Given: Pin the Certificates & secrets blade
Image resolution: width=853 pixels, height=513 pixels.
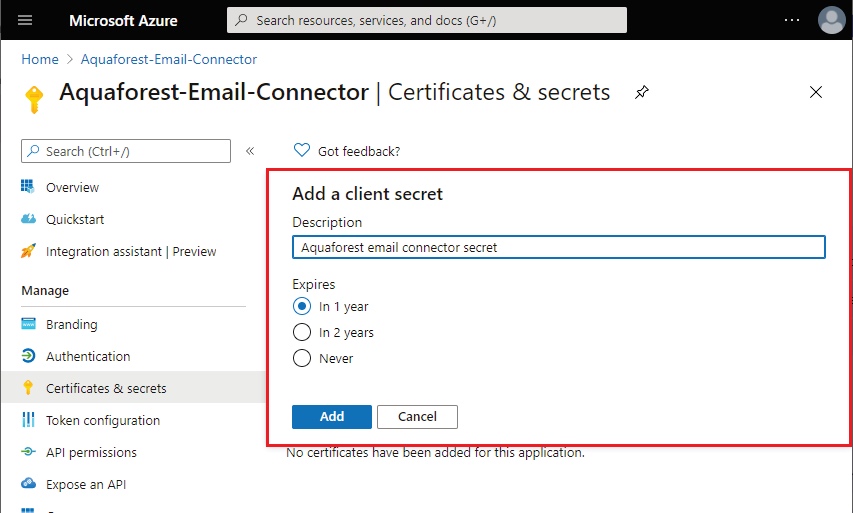Looking at the screenshot, I should (641, 92).
